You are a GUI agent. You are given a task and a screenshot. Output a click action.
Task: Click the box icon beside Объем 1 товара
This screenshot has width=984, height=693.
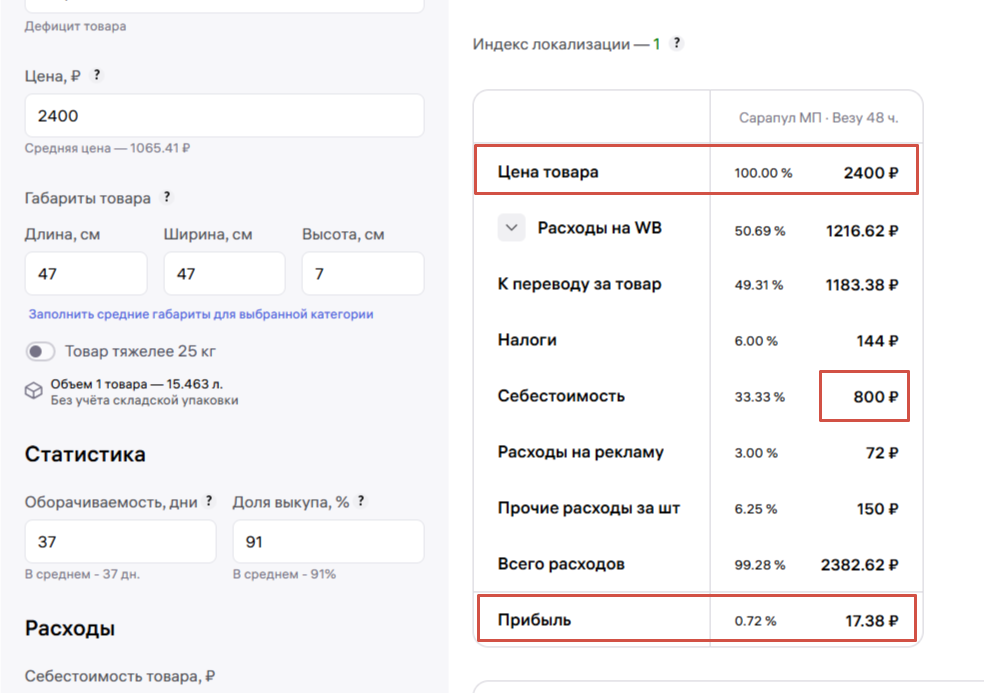34,390
